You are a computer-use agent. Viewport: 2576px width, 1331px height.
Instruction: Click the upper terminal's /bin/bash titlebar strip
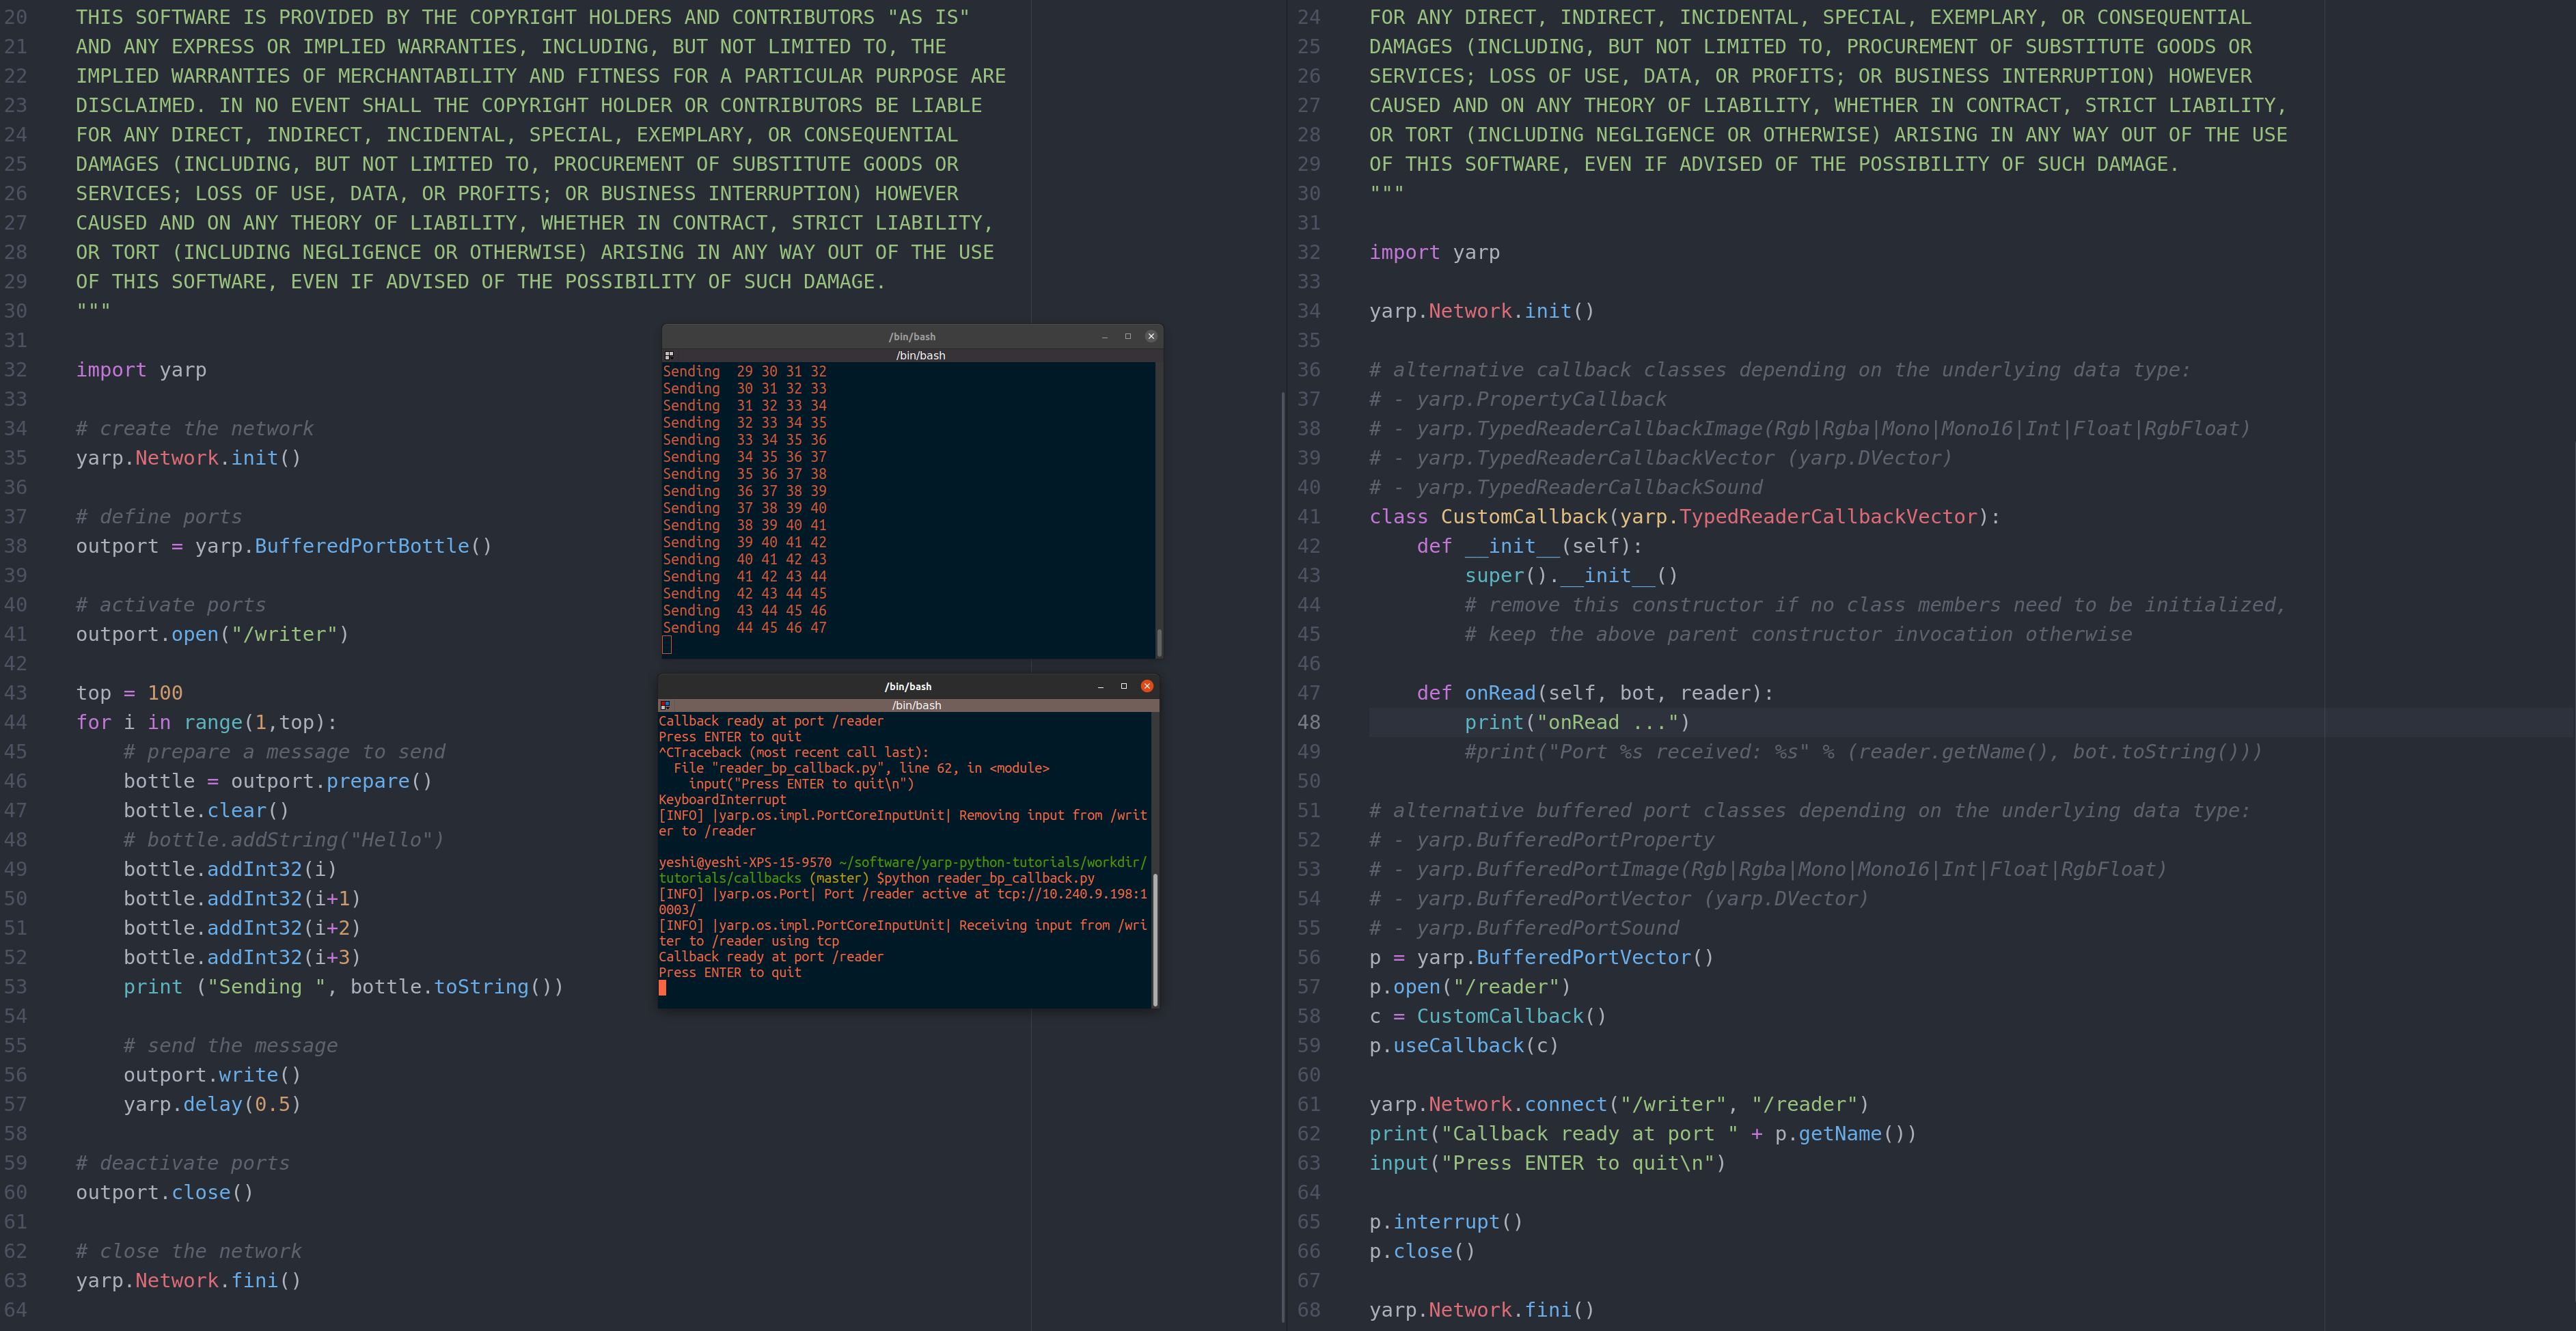pyautogui.click(x=920, y=355)
